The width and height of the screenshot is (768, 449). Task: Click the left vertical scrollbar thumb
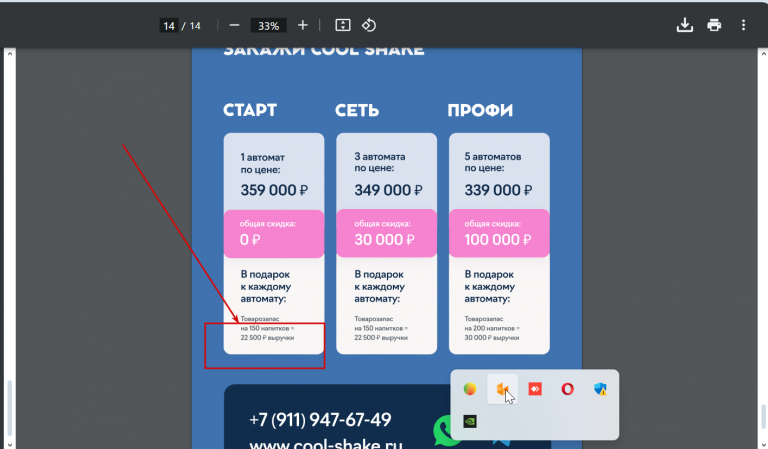(10, 407)
